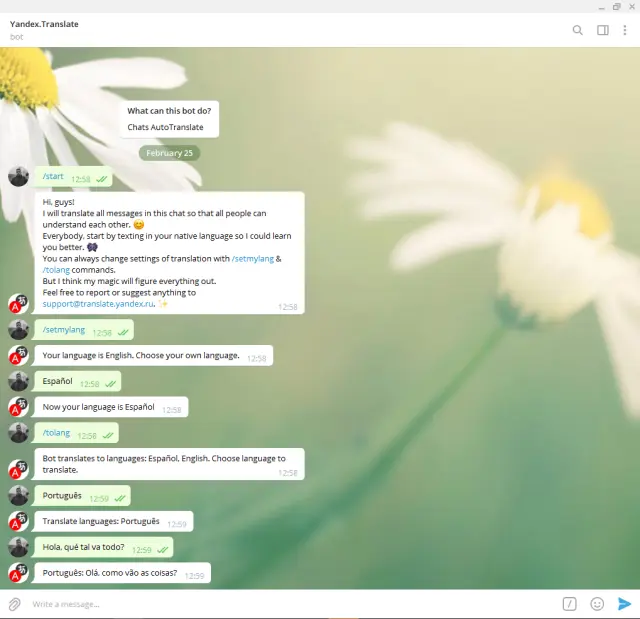Viewport: 640px width, 619px height.
Task: Toggle the right sidebar panel icon
Action: [603, 30]
